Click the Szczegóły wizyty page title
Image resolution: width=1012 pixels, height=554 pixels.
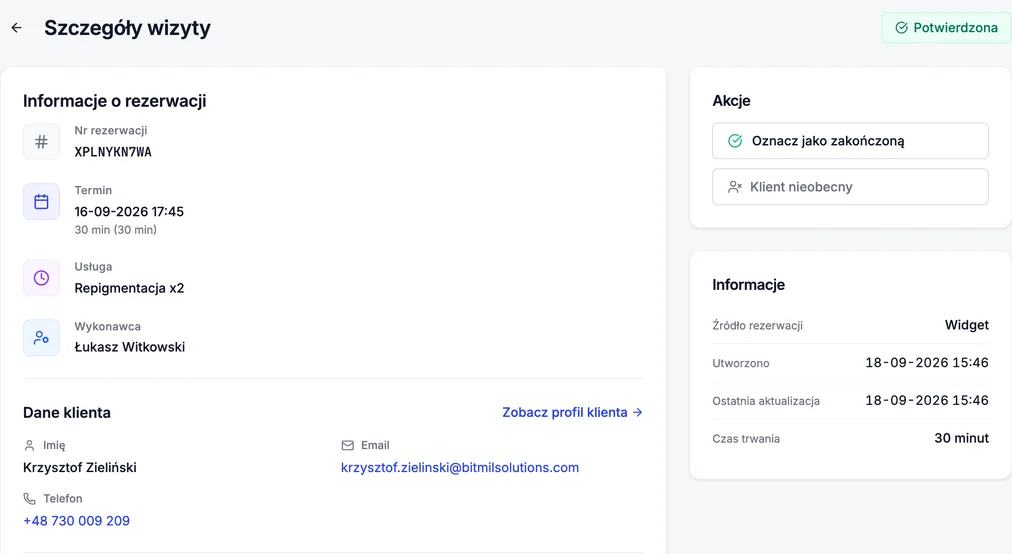(127, 28)
